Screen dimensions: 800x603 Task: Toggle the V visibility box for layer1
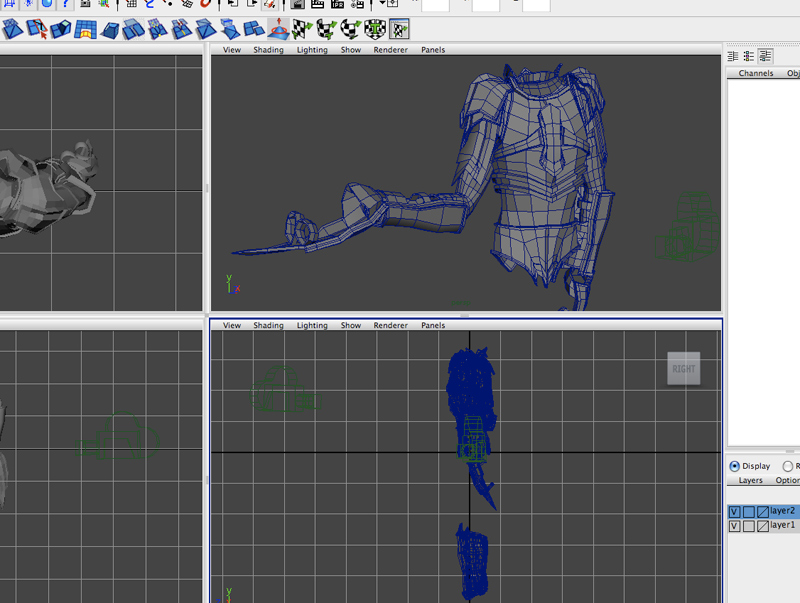[x=734, y=526]
